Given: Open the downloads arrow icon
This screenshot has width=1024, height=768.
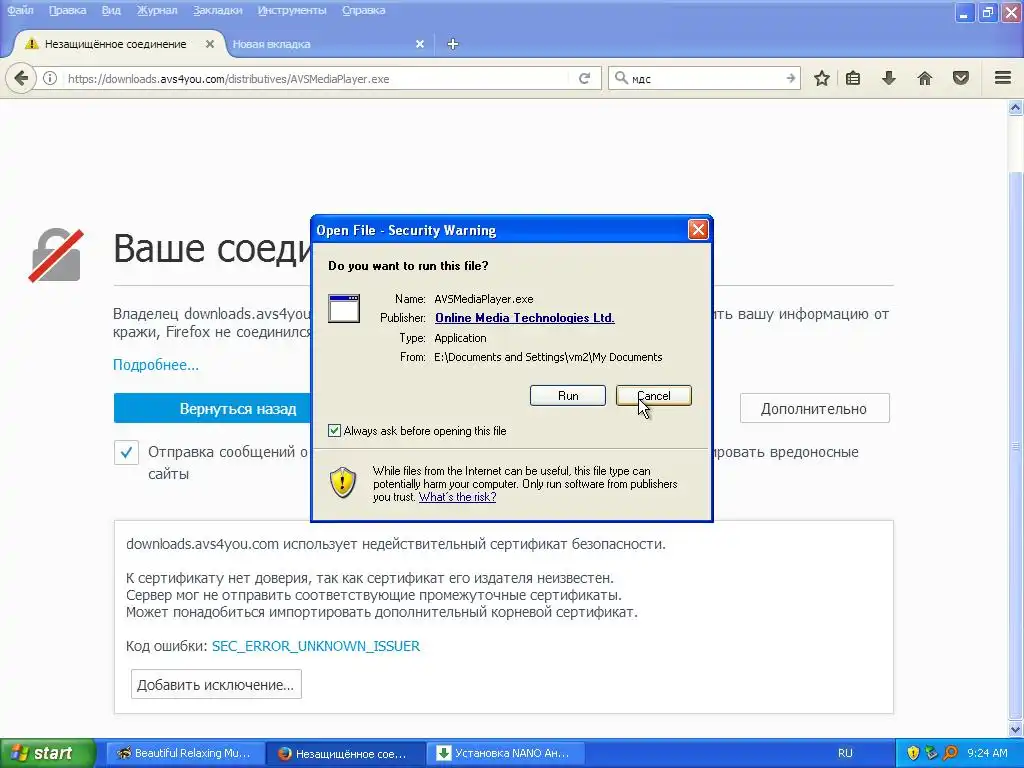Looking at the screenshot, I should tap(888, 78).
